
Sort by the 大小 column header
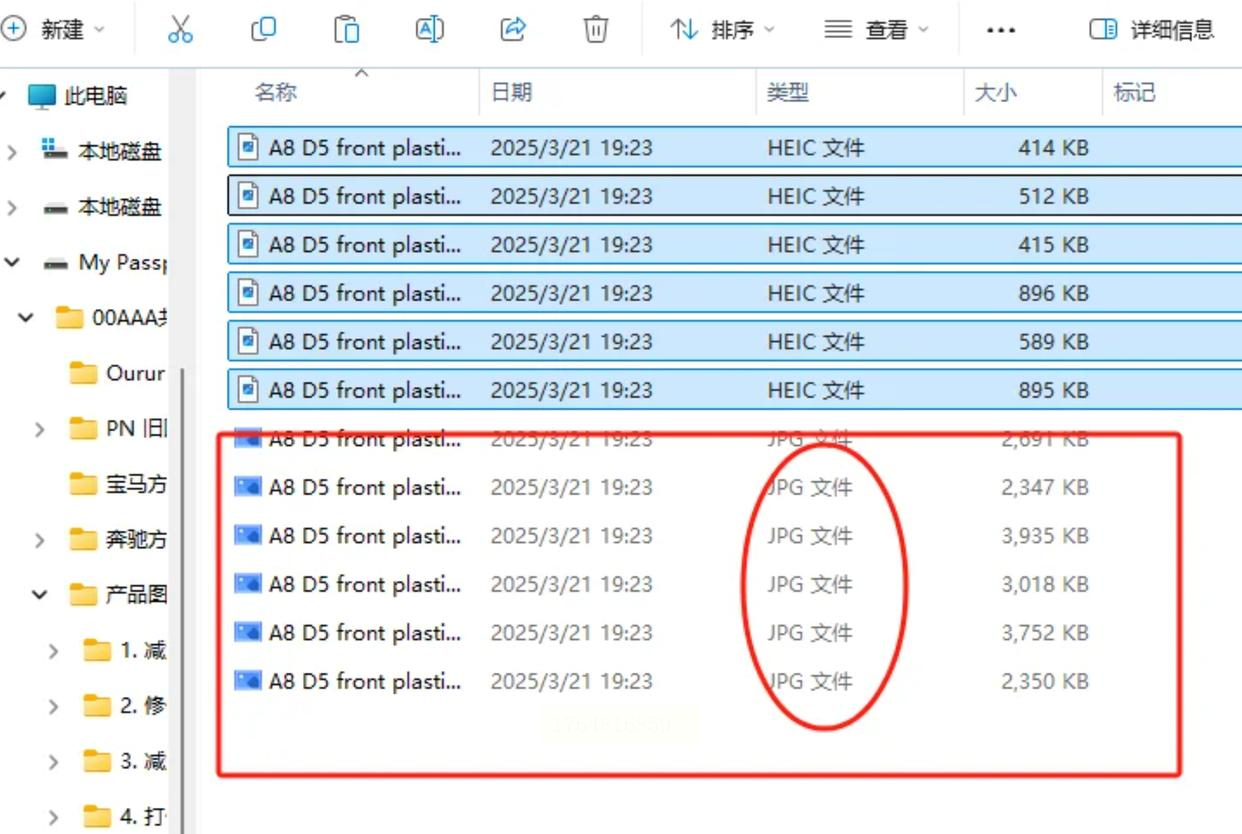995,93
